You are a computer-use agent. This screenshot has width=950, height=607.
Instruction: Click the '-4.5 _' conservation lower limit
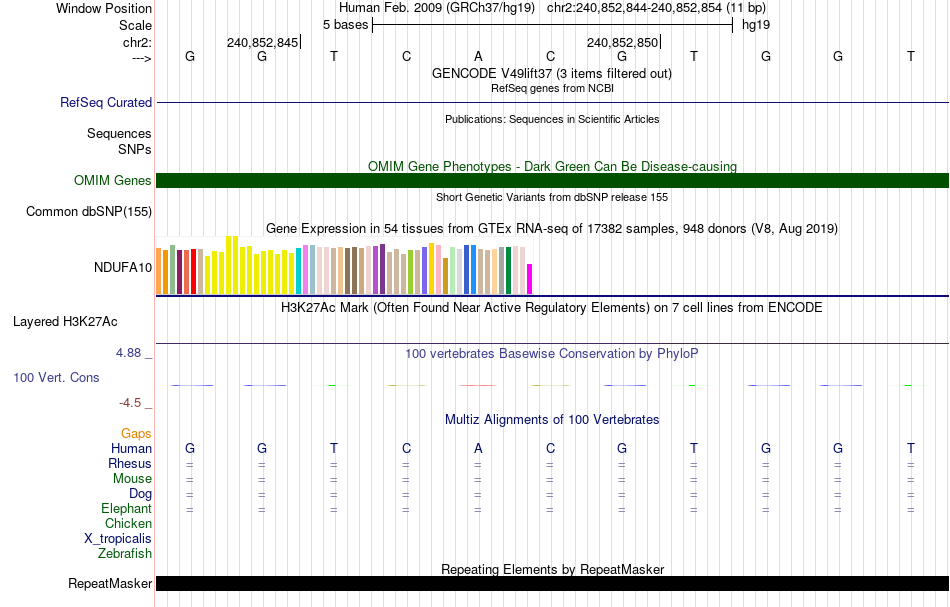click(136, 403)
